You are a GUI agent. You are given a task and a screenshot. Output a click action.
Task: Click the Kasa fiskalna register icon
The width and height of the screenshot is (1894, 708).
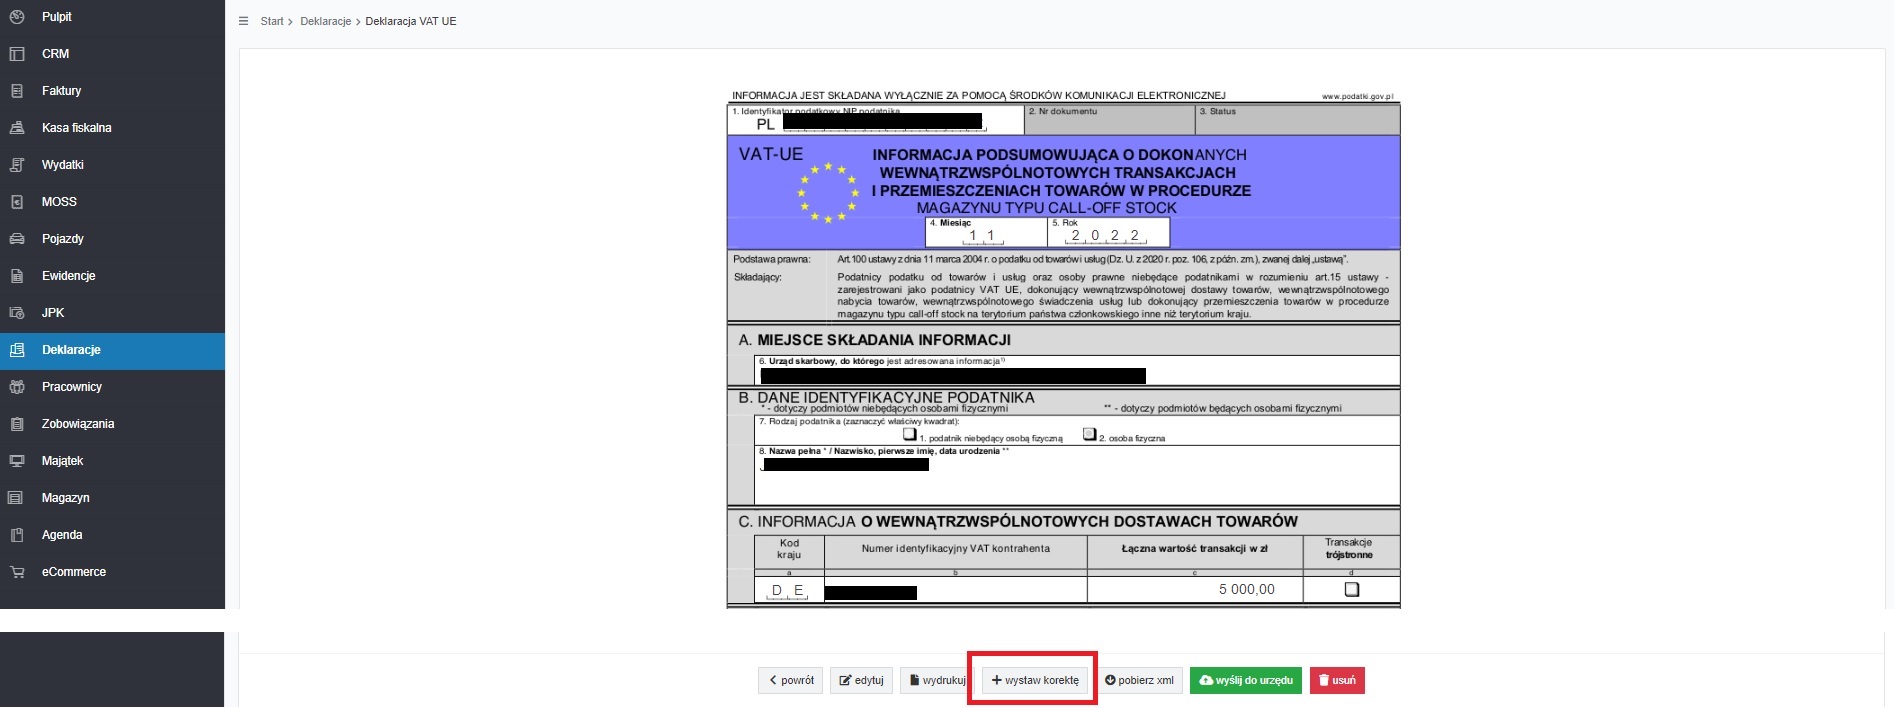(x=17, y=128)
